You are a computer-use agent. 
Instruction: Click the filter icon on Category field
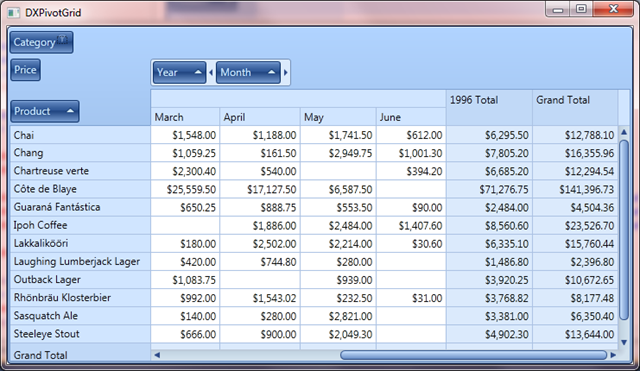62,39
